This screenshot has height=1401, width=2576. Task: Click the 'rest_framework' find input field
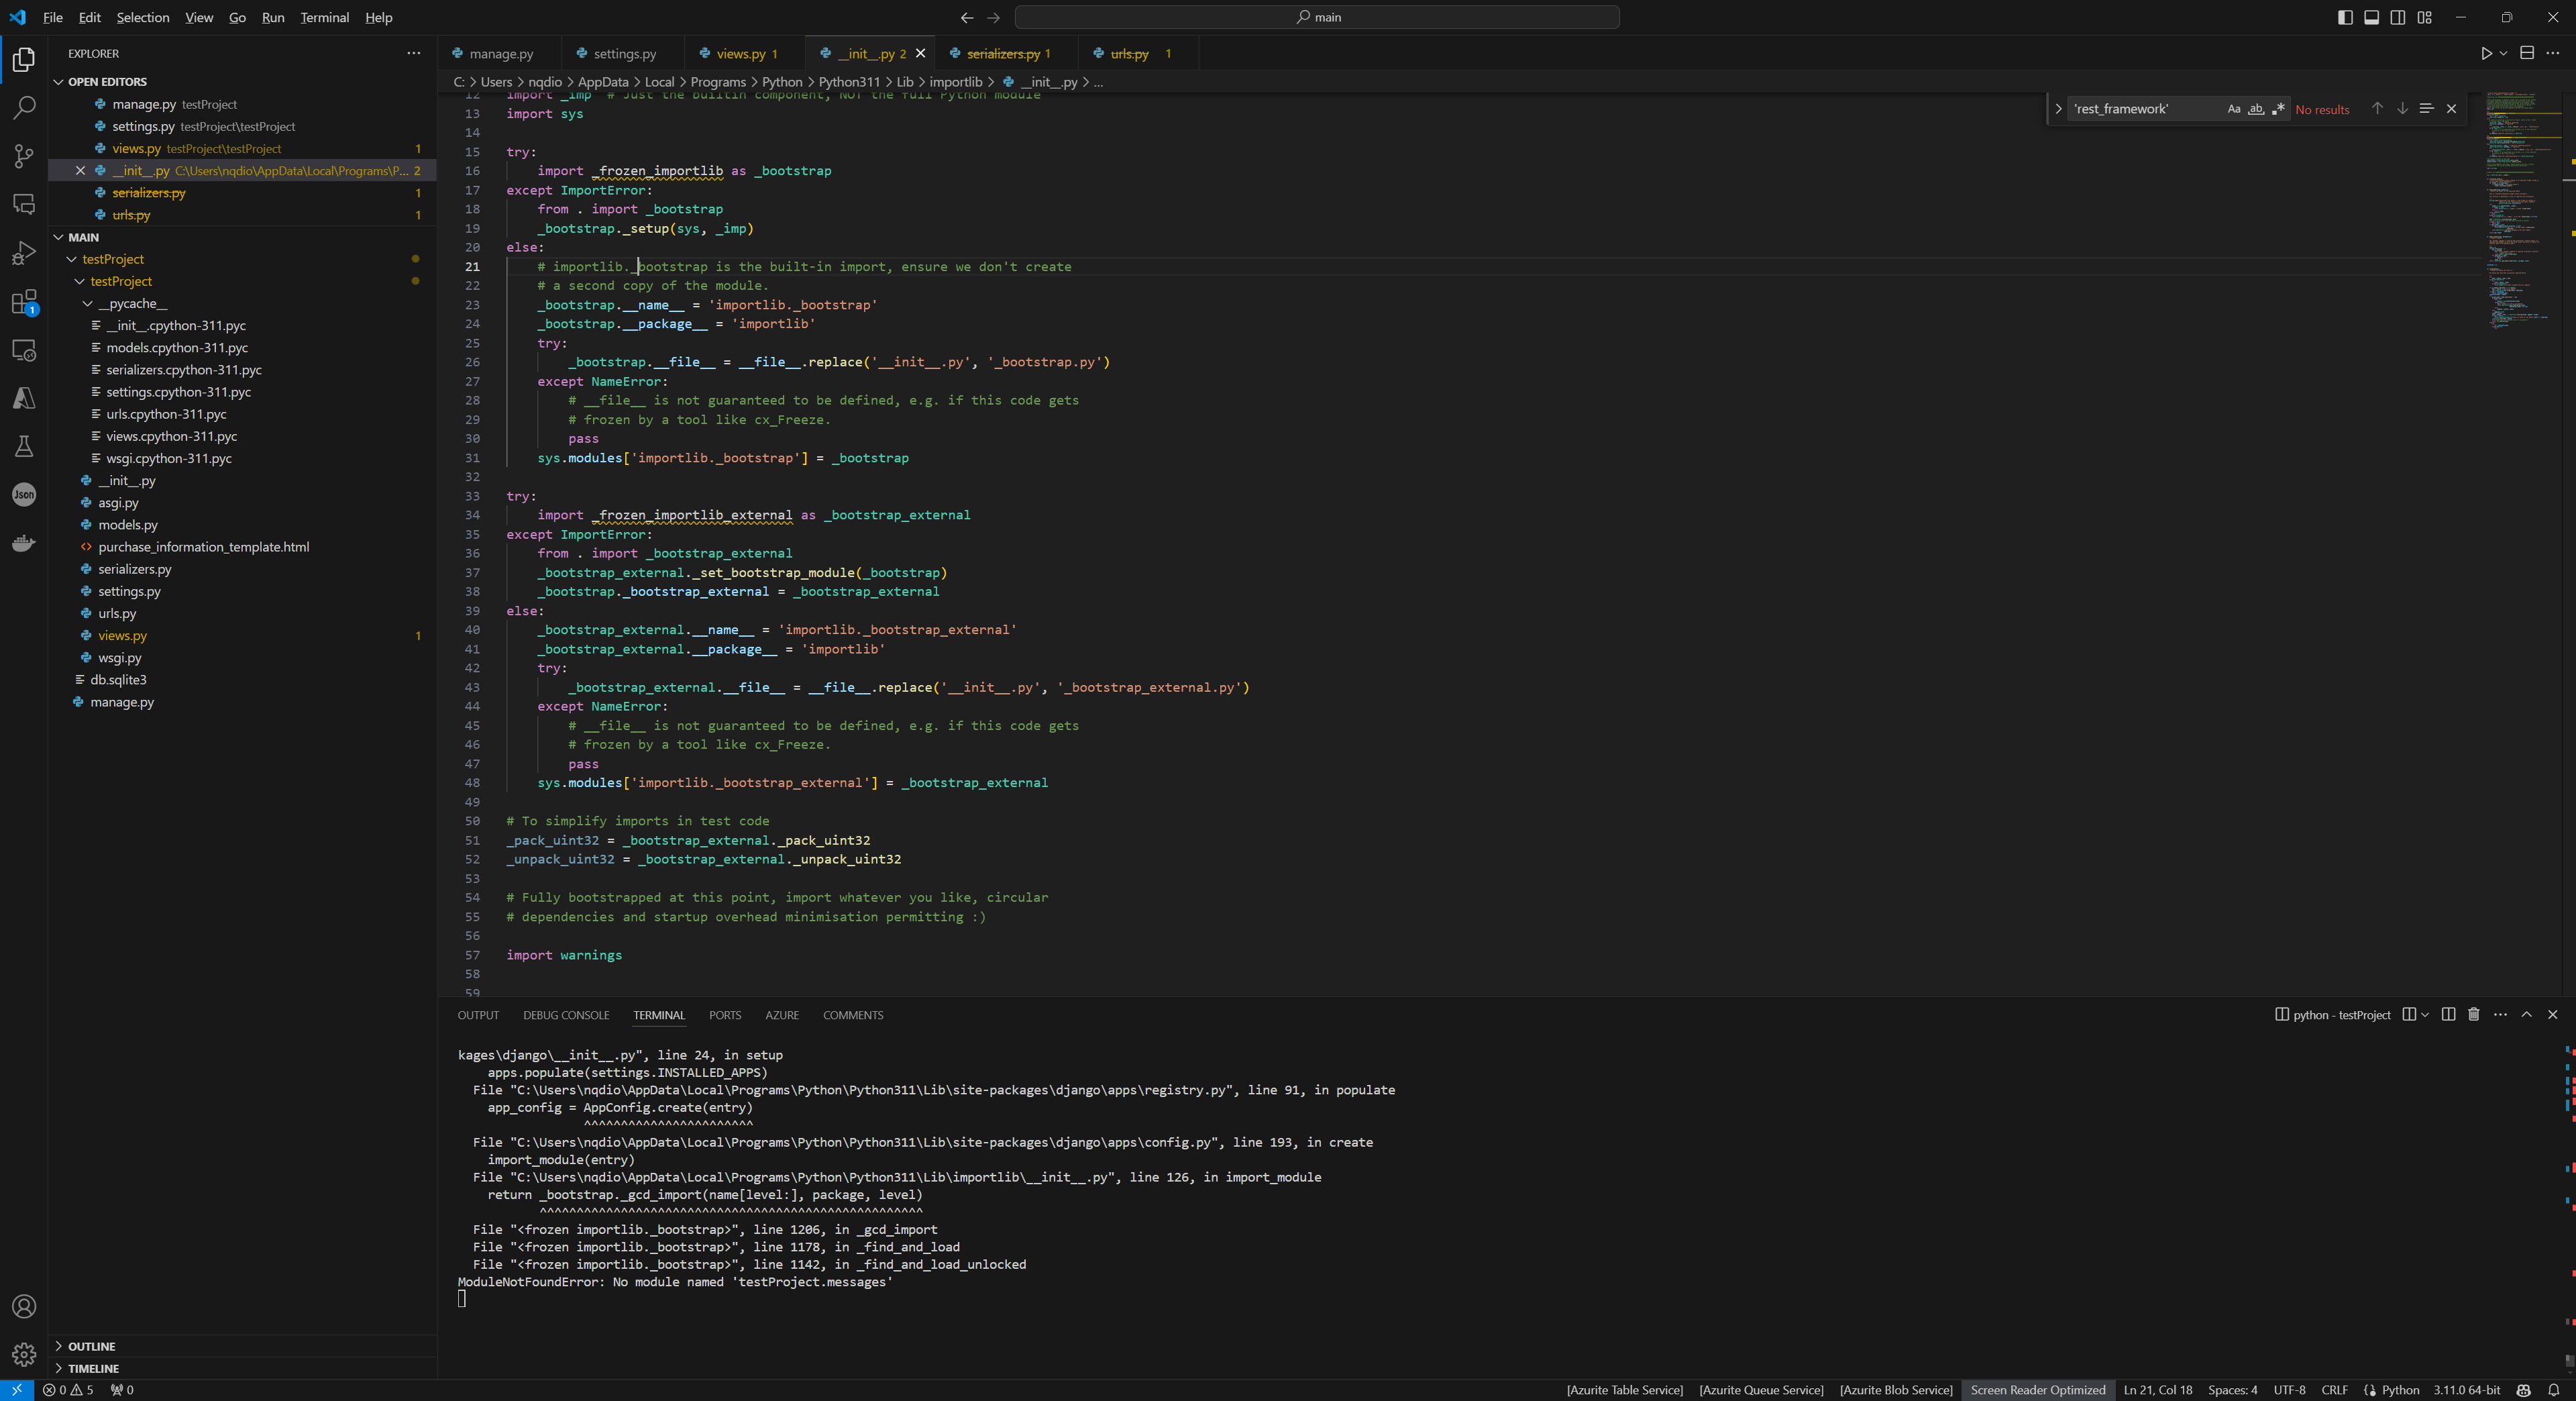coord(2140,109)
